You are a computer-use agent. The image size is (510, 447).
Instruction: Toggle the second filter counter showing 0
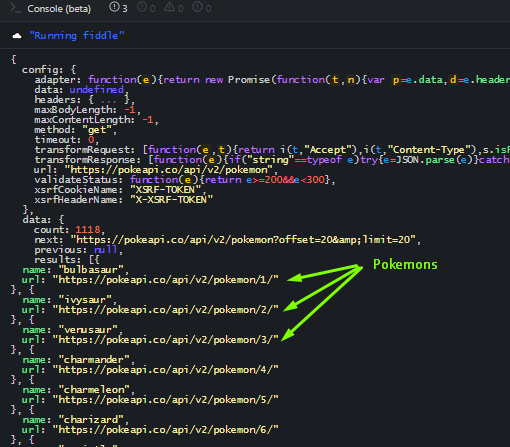(x=146, y=7)
